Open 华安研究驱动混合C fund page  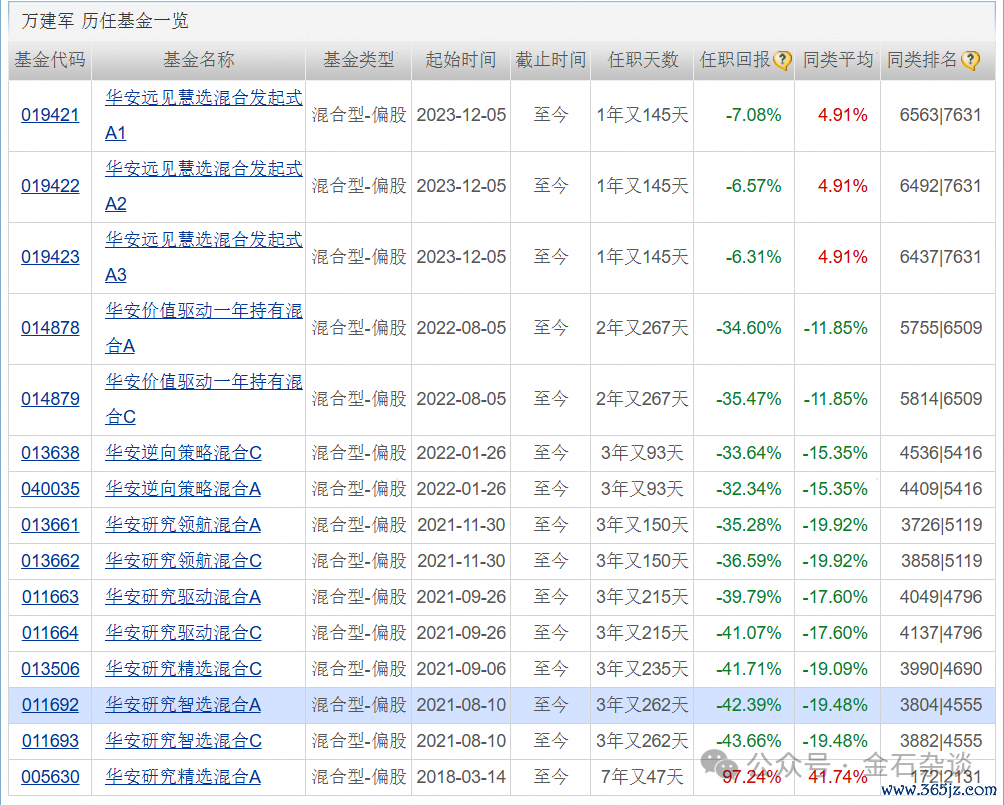[x=183, y=633]
